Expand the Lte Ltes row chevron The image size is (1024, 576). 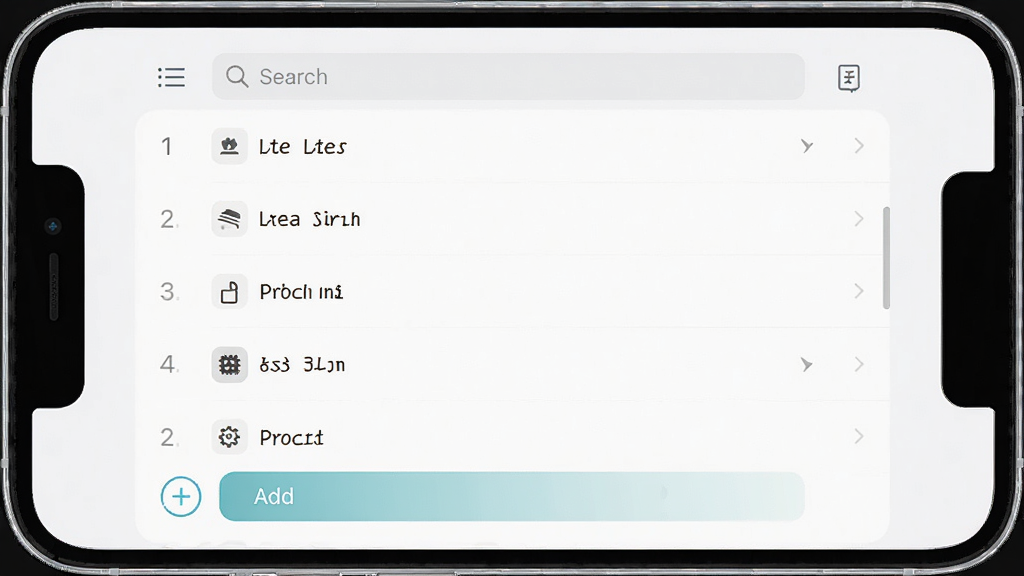(x=859, y=146)
